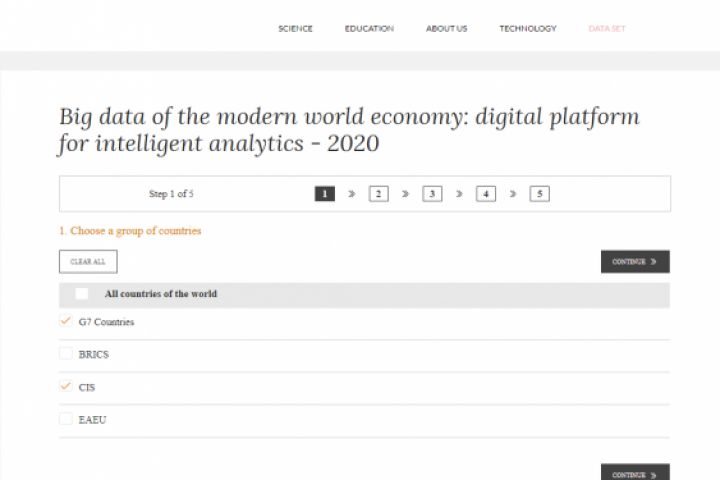This screenshot has width=720, height=480.
Task: Tick the EAEU checkbox
Action: (66, 419)
